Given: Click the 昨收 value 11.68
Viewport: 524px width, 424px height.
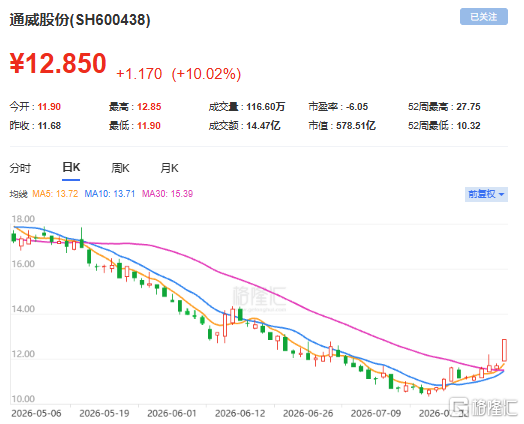Looking at the screenshot, I should [49, 126].
